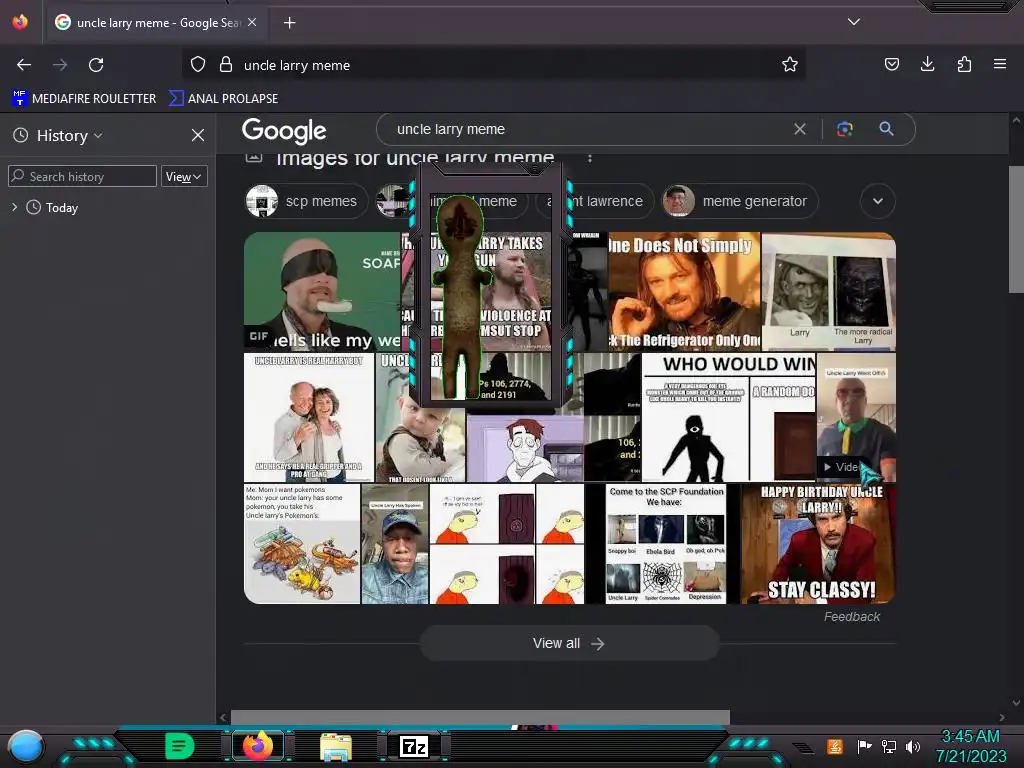The image size is (1024, 768).
Task: Click the Feedback link
Action: [852, 616]
